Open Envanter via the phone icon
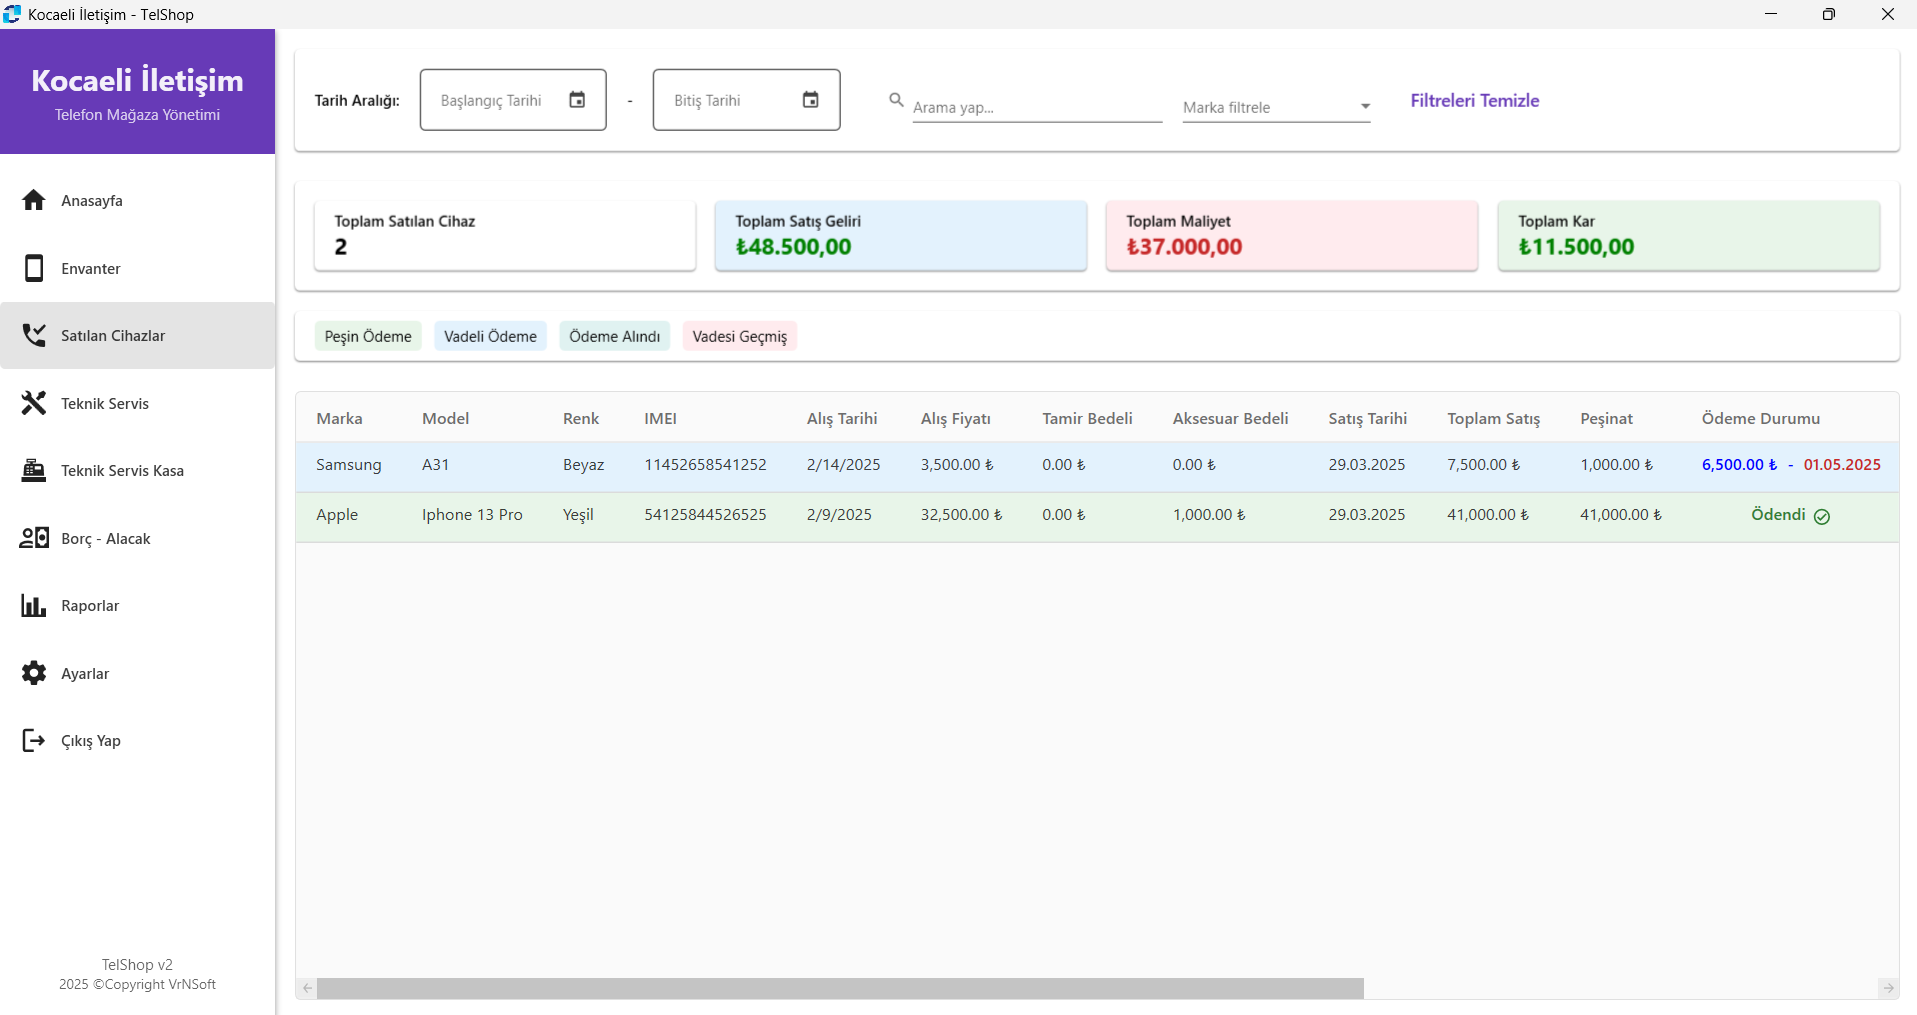 [x=34, y=268]
